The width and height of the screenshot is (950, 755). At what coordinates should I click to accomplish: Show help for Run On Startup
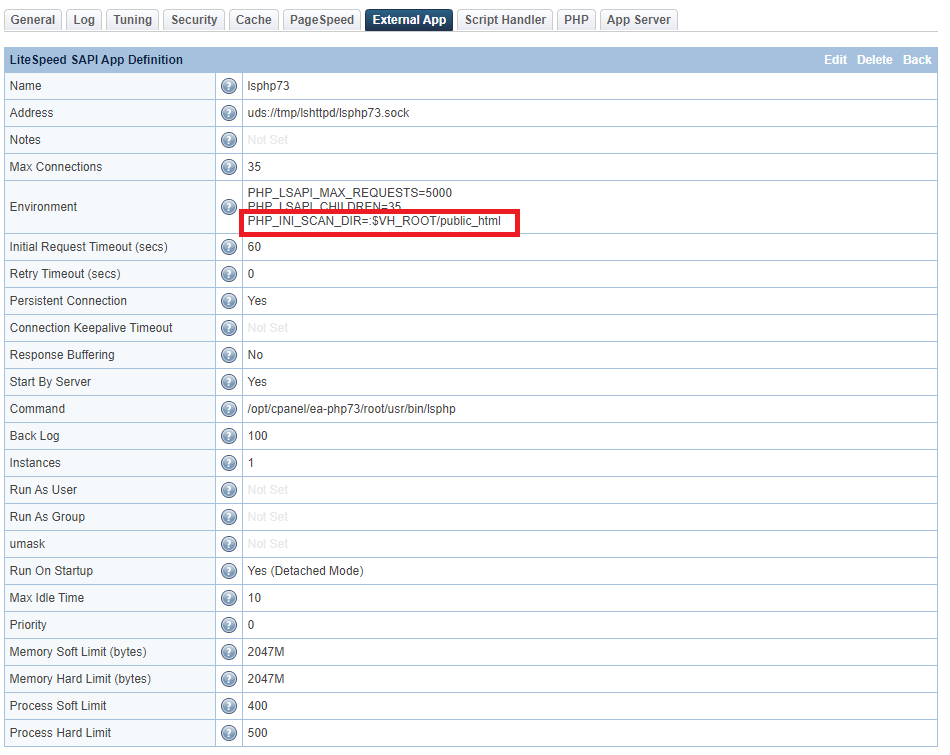(228, 571)
